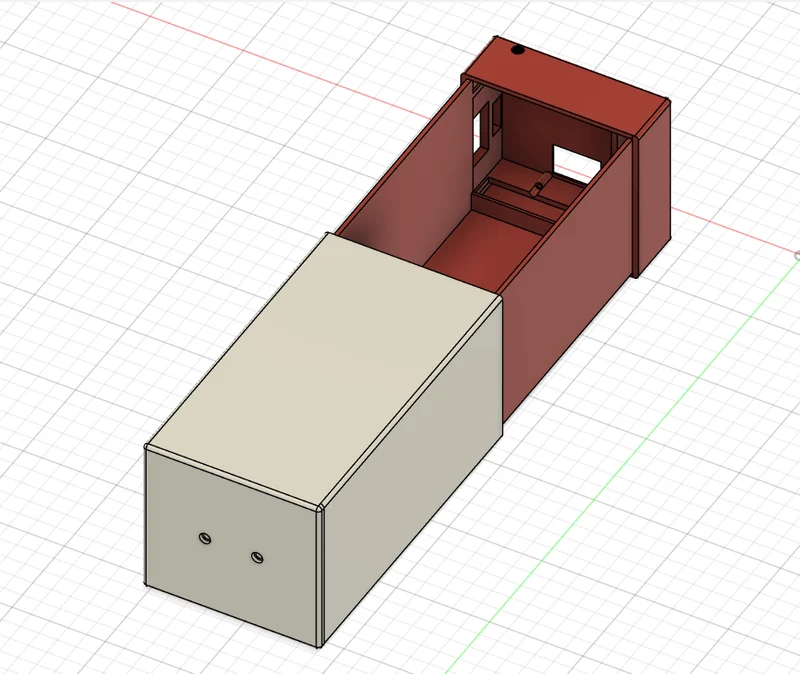Select the black round hole on the red top

[x=517, y=50]
